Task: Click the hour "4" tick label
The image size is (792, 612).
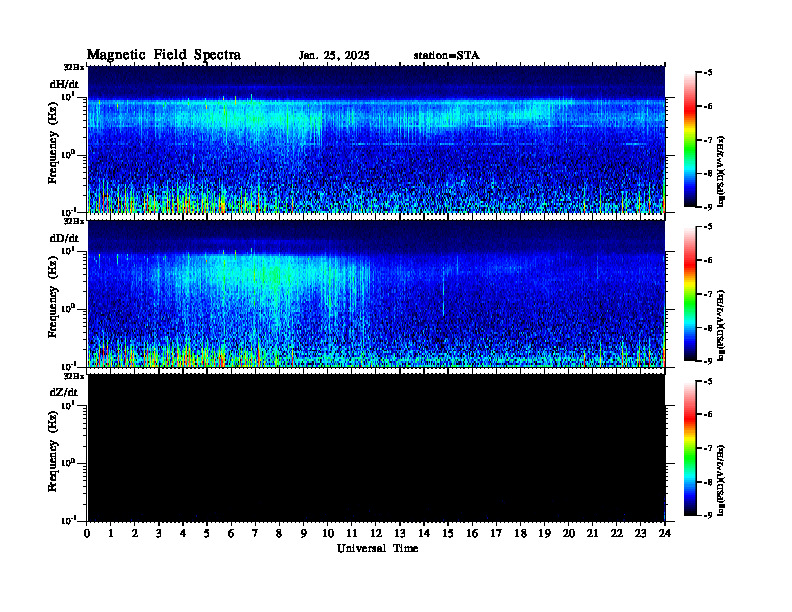Action: pos(184,534)
